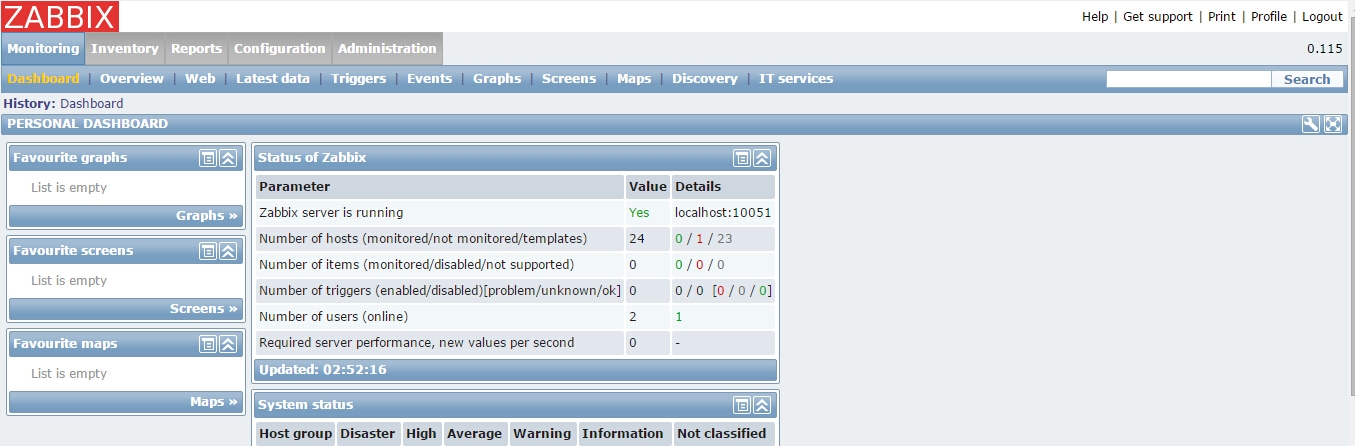This screenshot has height=446, width=1355.
Task: Click the Dashboard history breadcrumb
Action: point(91,103)
